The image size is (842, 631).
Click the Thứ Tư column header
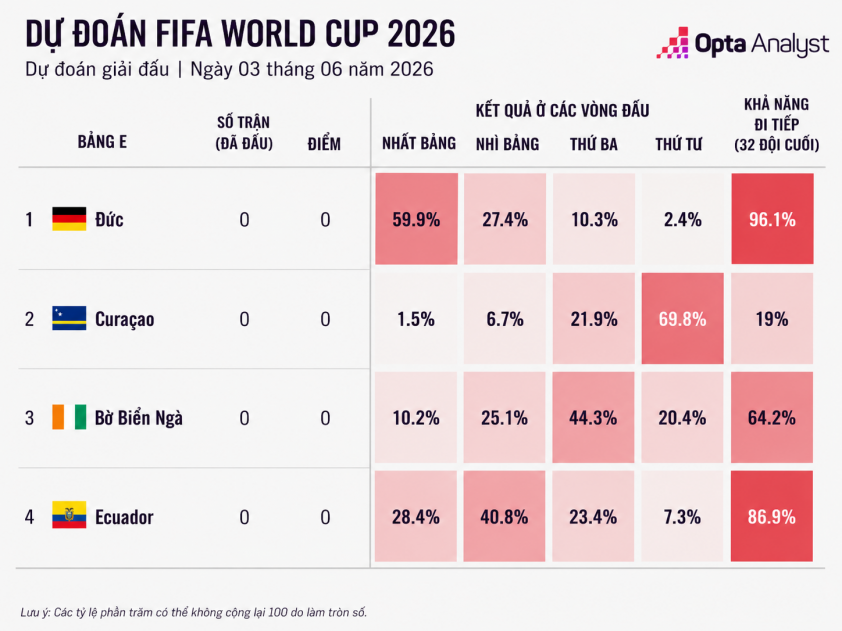click(x=679, y=144)
